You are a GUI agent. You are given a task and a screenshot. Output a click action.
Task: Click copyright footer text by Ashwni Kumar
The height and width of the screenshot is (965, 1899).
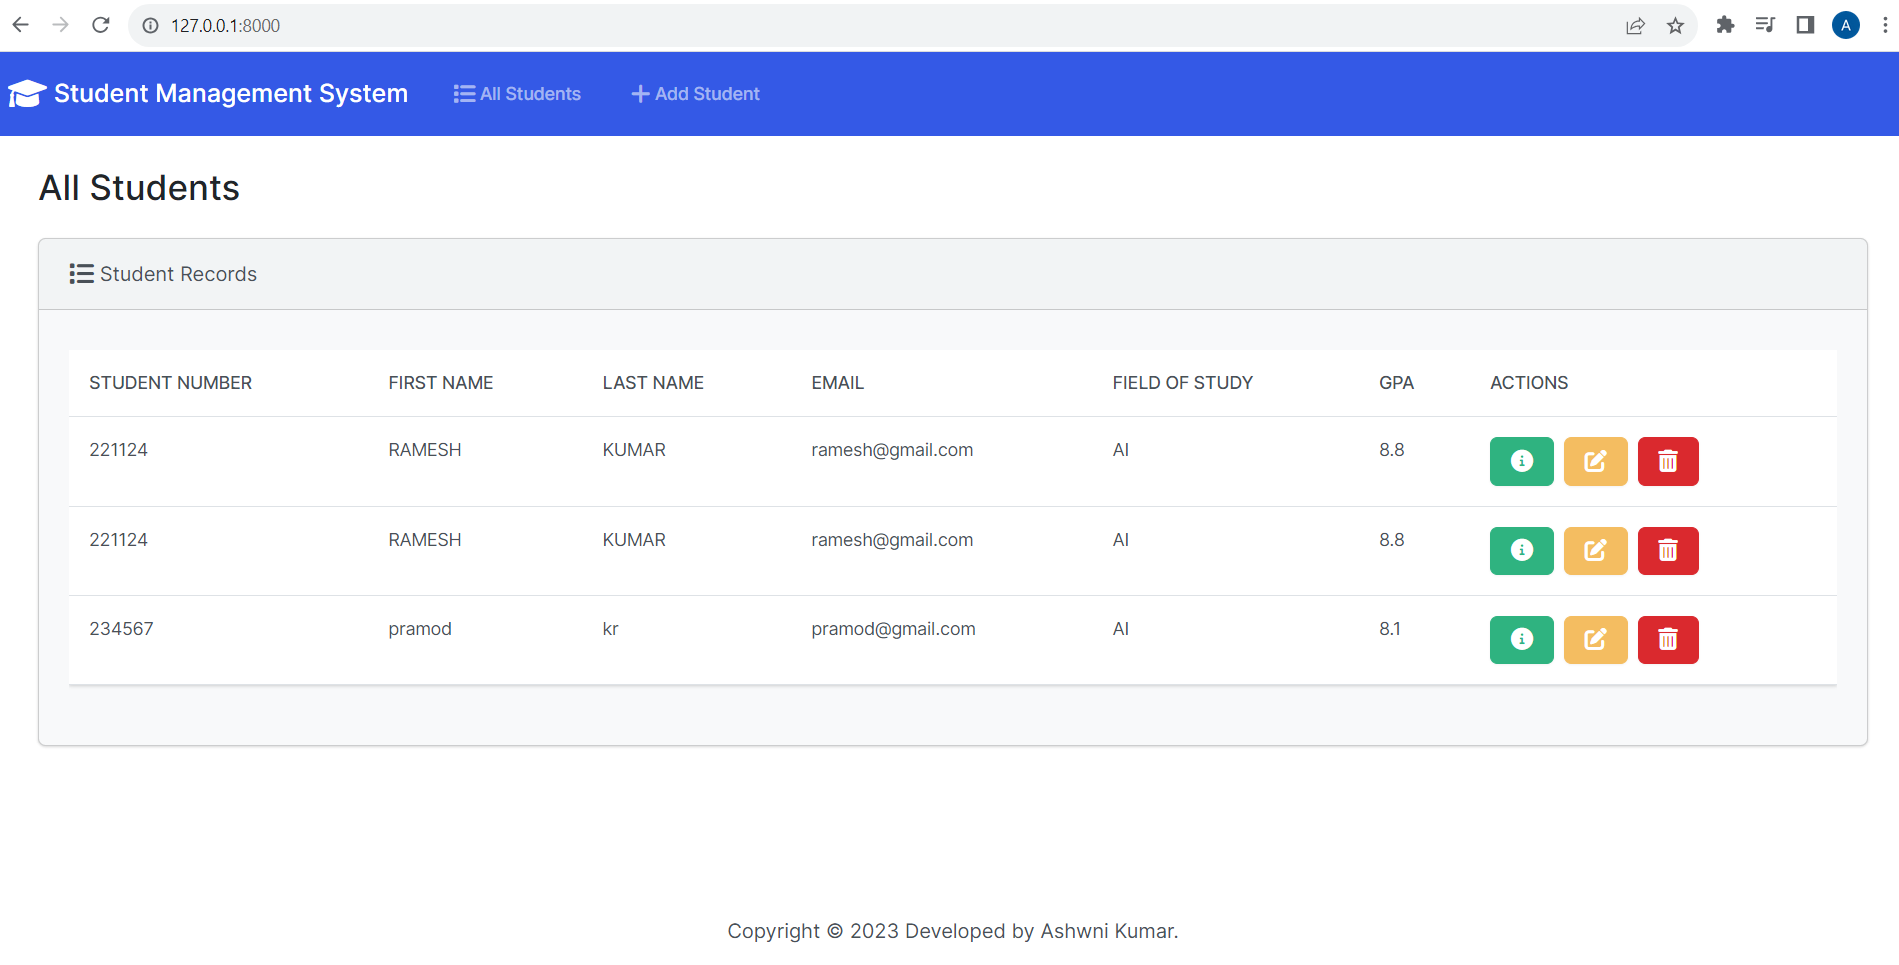point(953,931)
